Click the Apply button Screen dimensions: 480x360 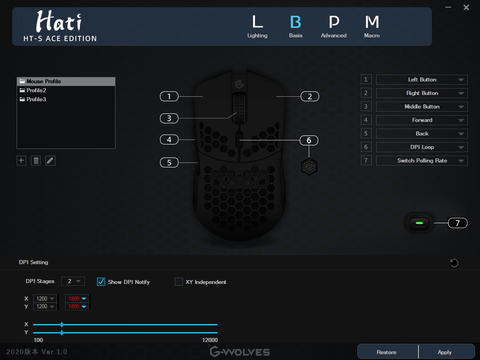coord(446,352)
